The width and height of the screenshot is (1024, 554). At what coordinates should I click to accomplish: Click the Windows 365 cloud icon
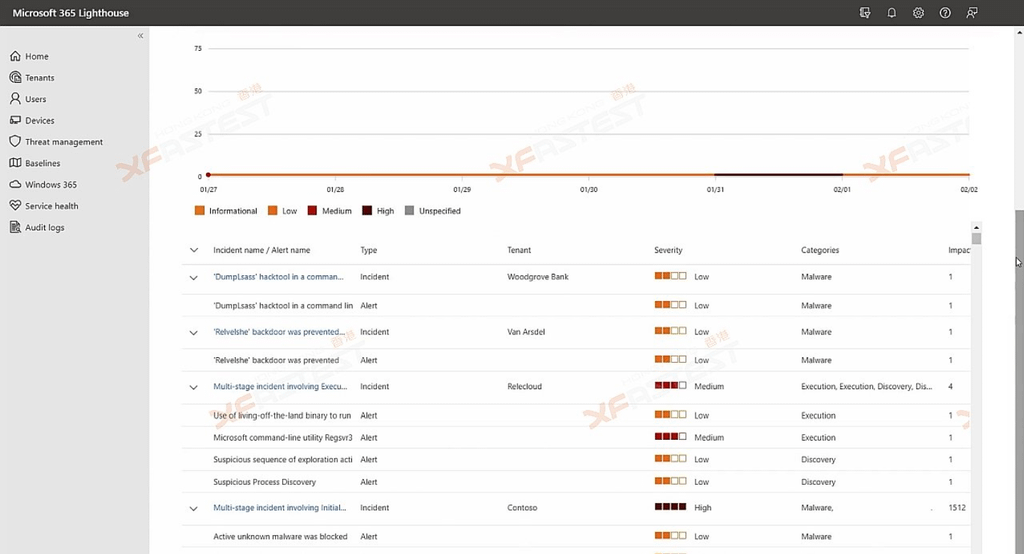click(15, 184)
